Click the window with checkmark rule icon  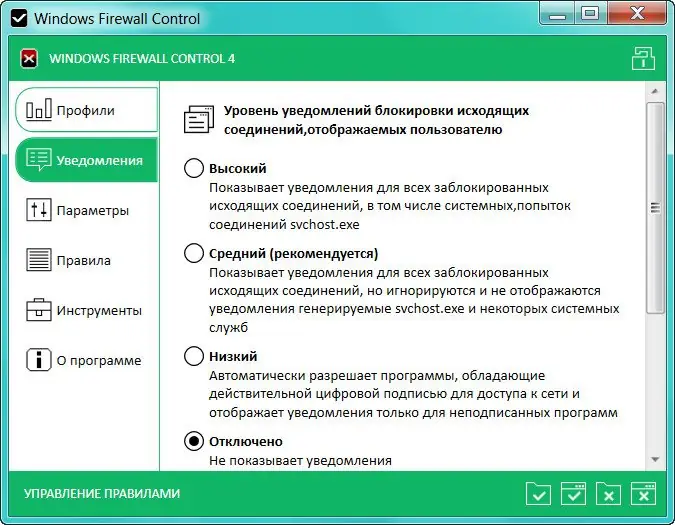point(573,494)
